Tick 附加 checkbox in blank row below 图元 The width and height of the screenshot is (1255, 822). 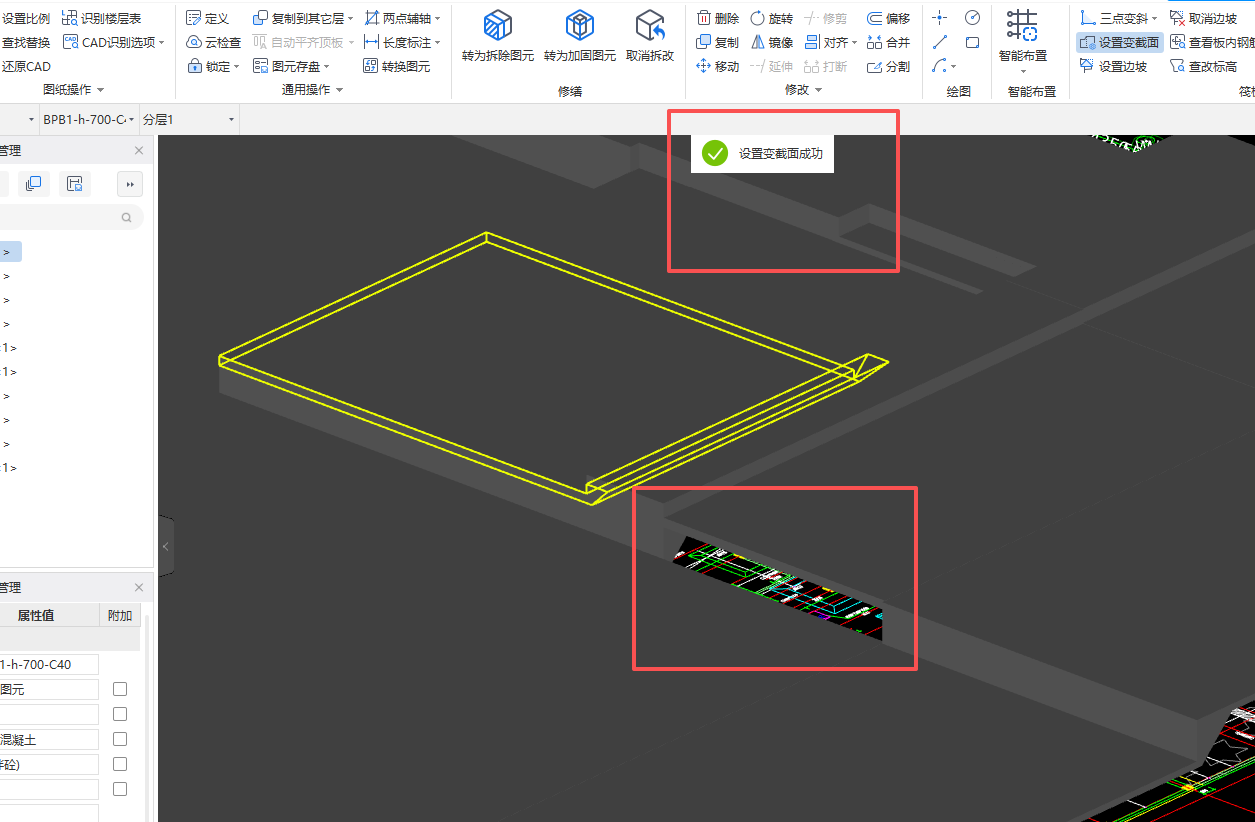point(120,714)
